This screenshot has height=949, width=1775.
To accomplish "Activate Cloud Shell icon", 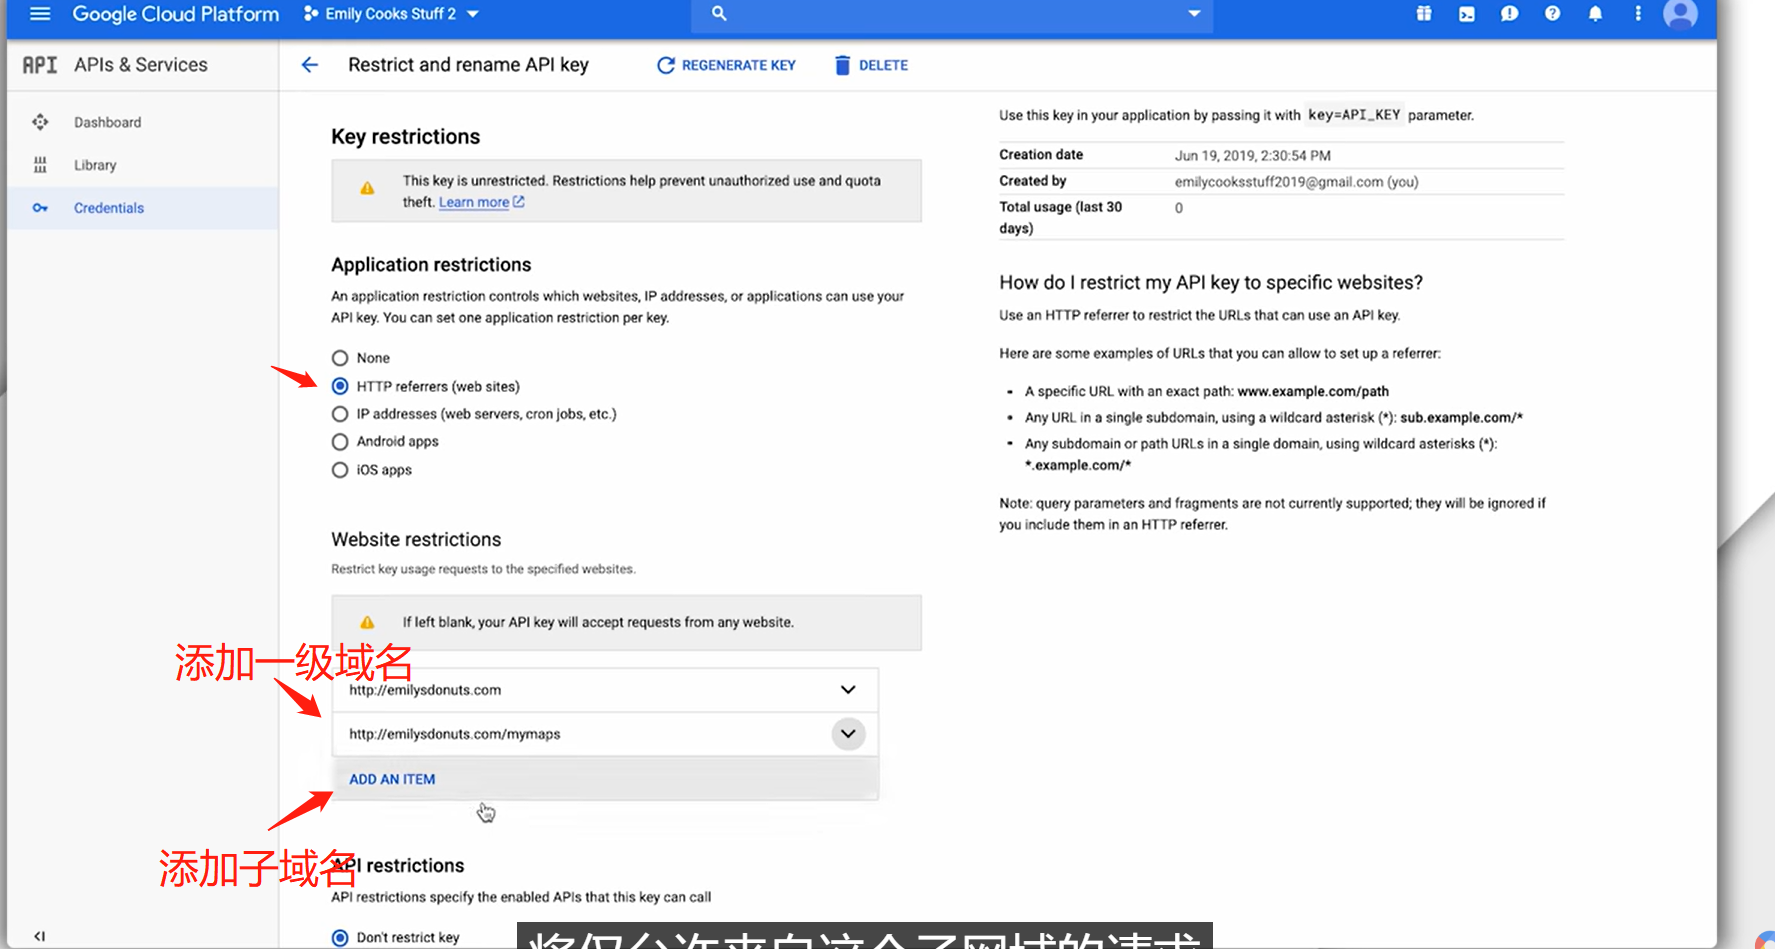I will [x=1467, y=14].
